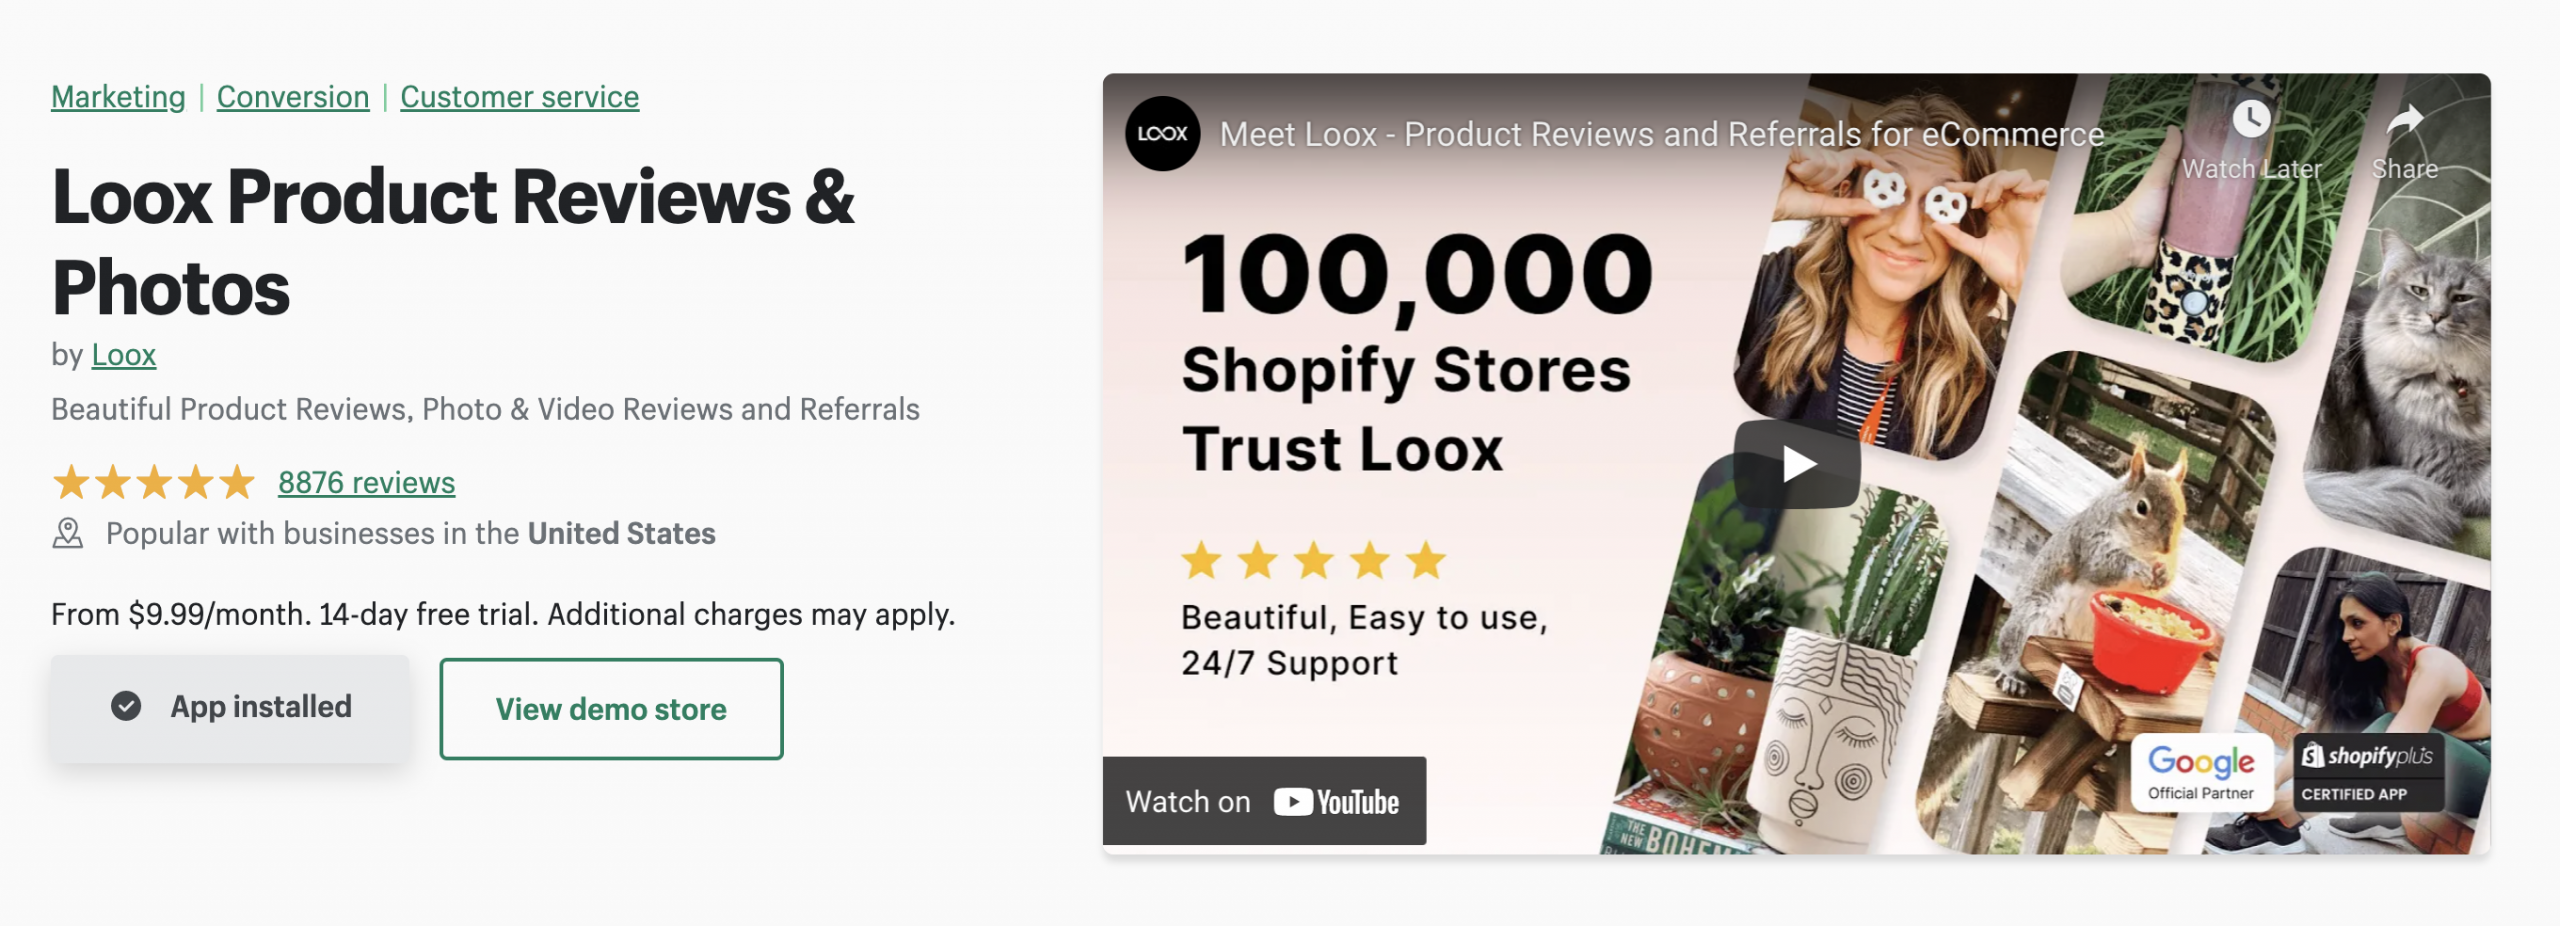Click the Share arrow icon
The width and height of the screenshot is (2560, 926).
[2405, 120]
